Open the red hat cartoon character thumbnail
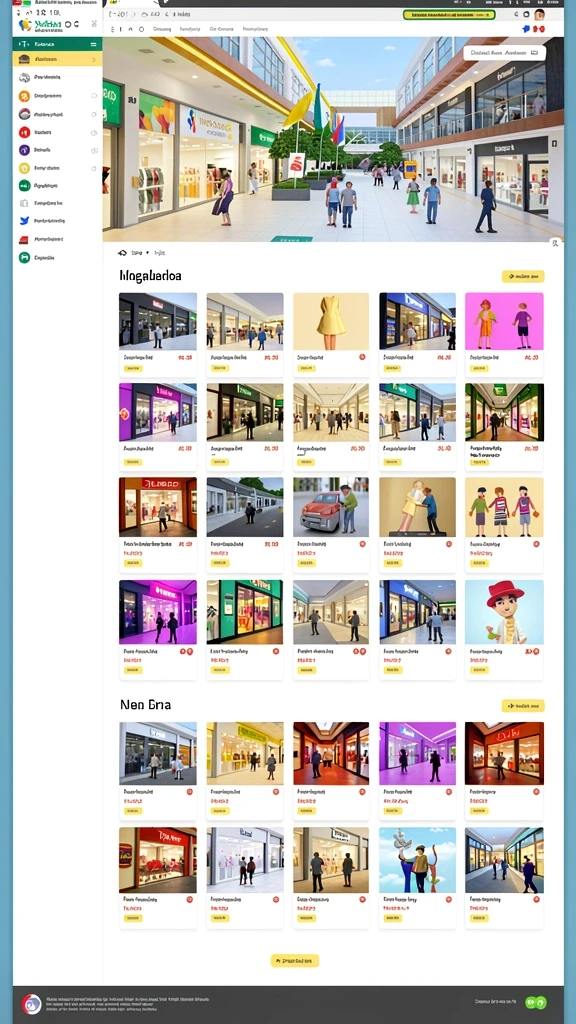This screenshot has width=576, height=1024. click(x=504, y=612)
